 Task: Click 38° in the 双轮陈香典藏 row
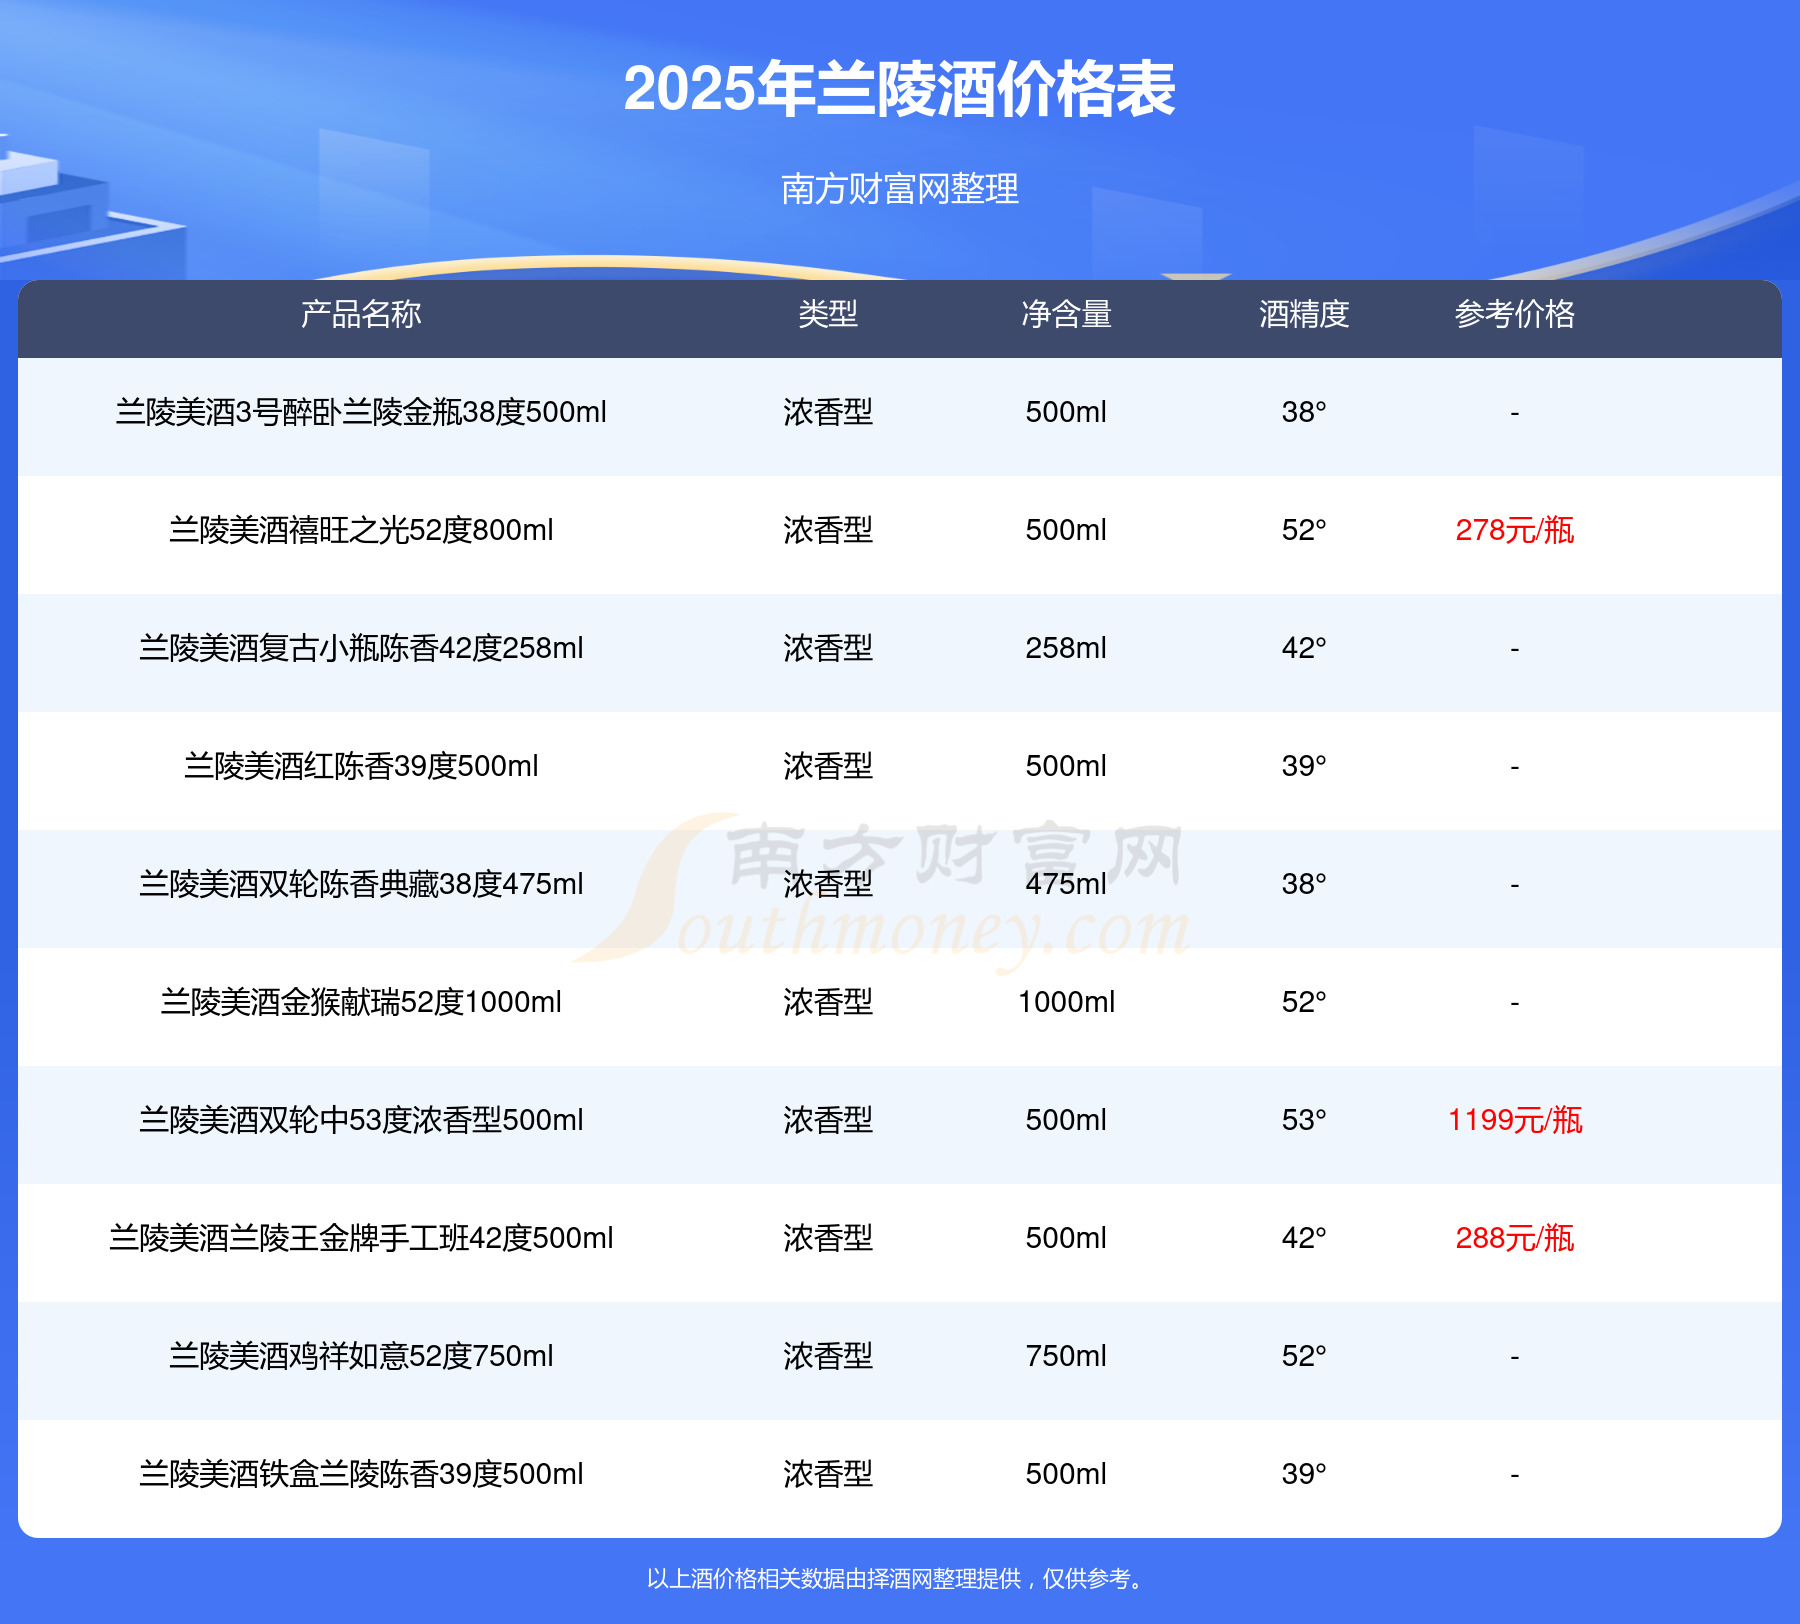point(1304,884)
